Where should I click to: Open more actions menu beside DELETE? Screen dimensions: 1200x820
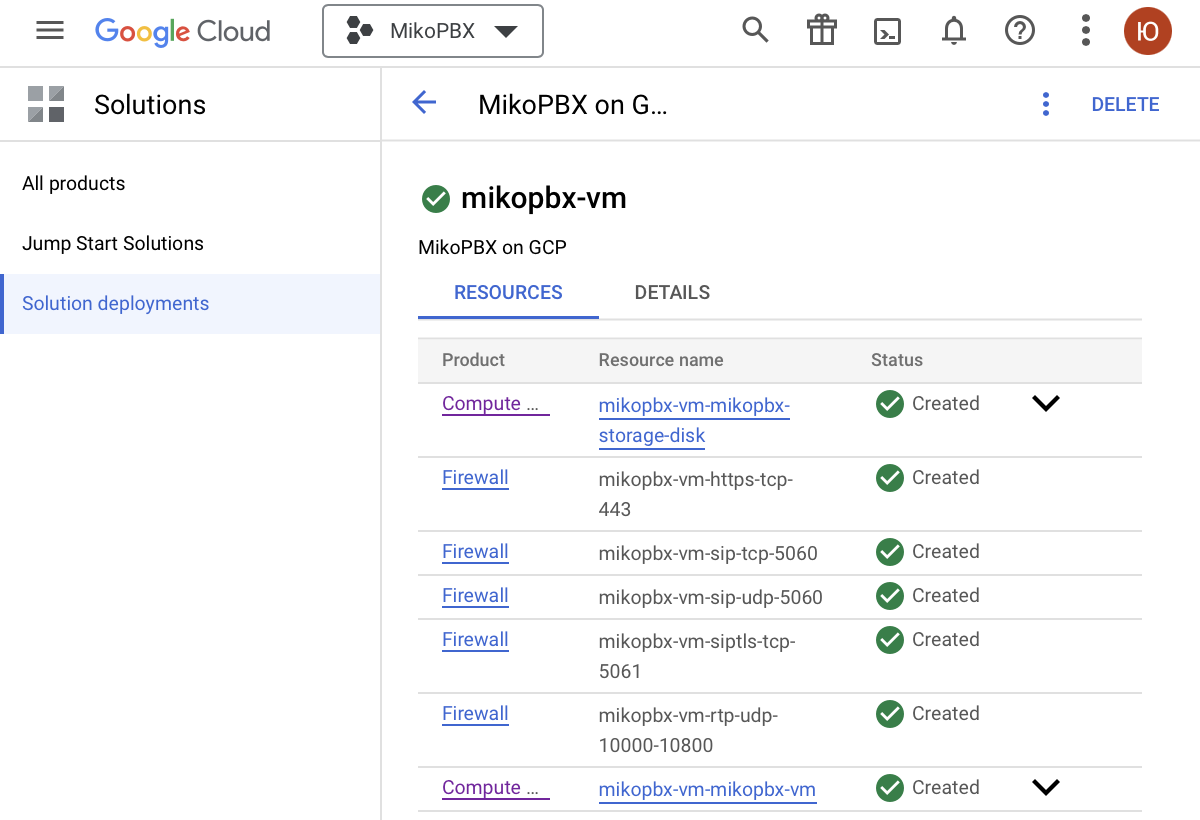pos(1045,104)
